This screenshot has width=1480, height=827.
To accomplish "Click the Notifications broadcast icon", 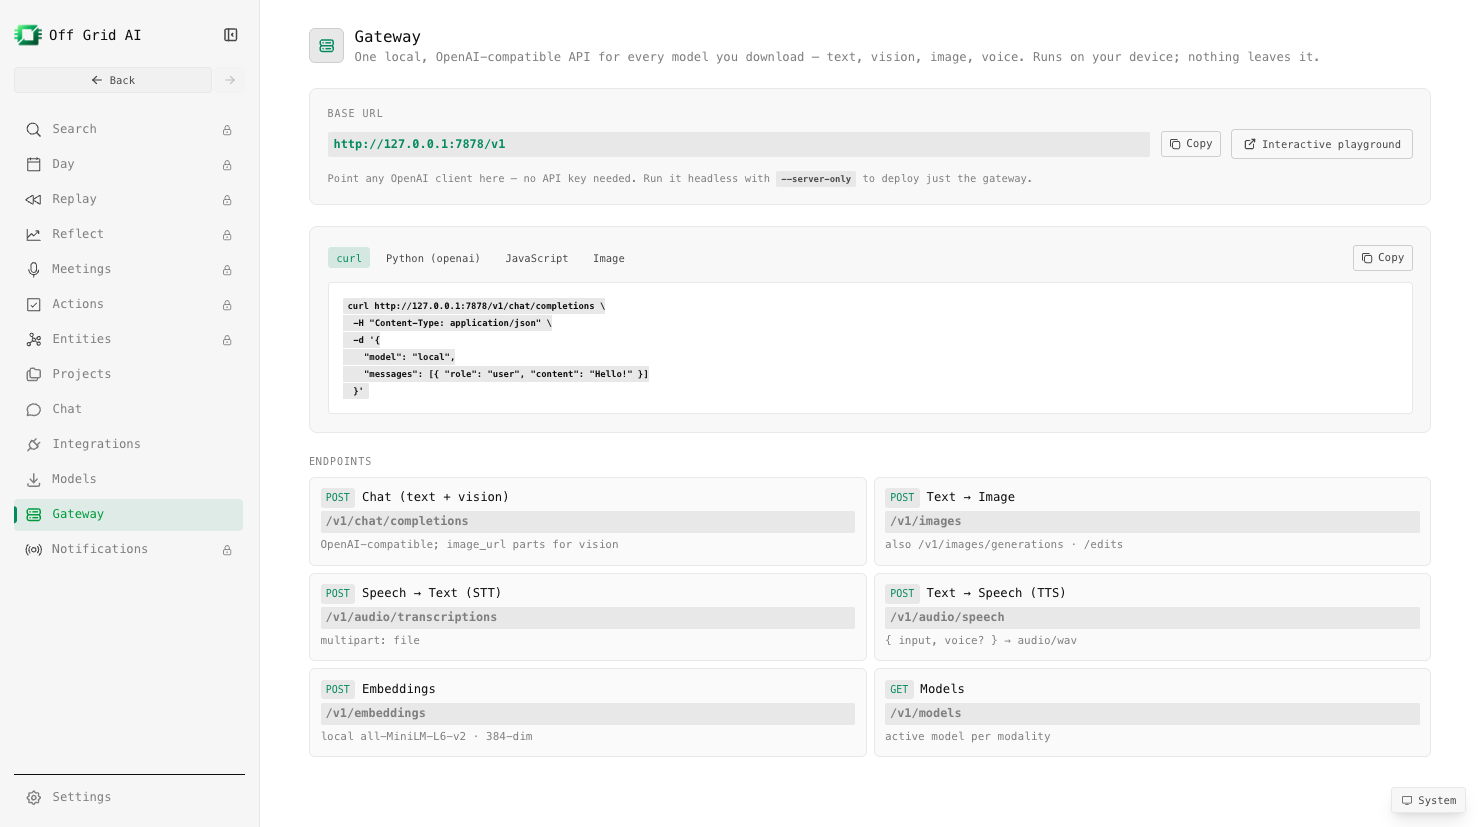I will coord(34,549).
